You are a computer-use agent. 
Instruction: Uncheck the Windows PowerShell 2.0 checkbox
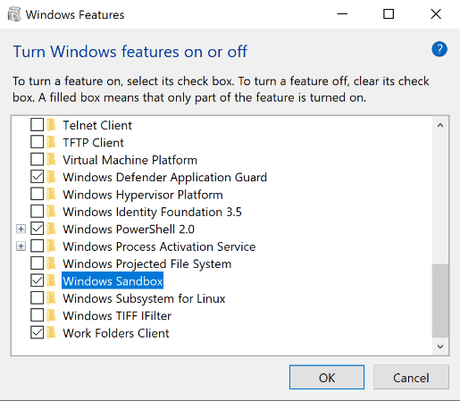pyautogui.click(x=37, y=229)
